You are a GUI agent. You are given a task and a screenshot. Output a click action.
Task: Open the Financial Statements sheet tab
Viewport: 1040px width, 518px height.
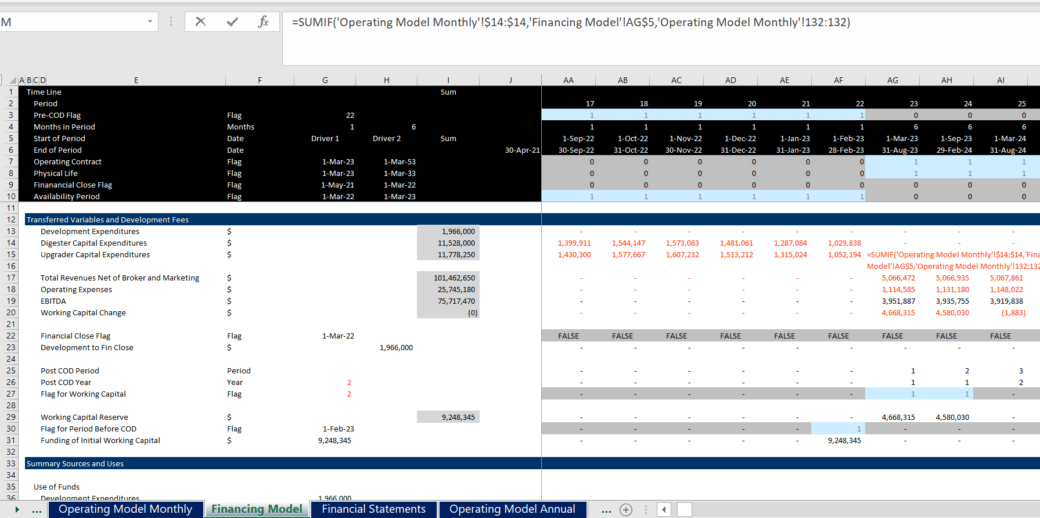point(373,509)
